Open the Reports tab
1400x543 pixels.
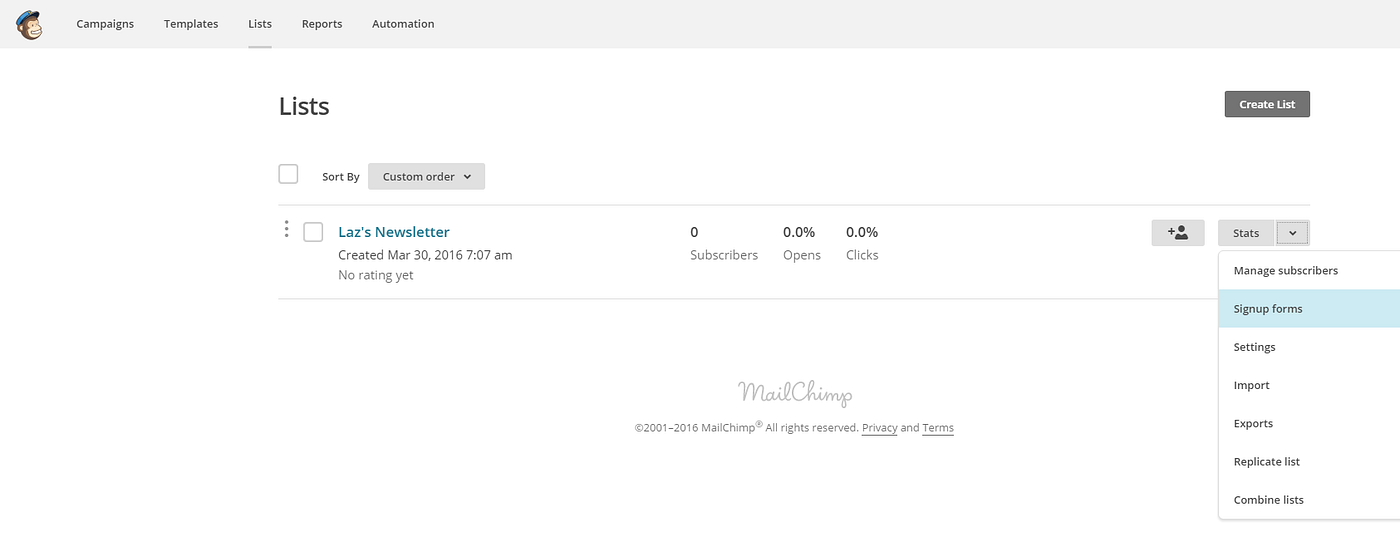(x=322, y=24)
